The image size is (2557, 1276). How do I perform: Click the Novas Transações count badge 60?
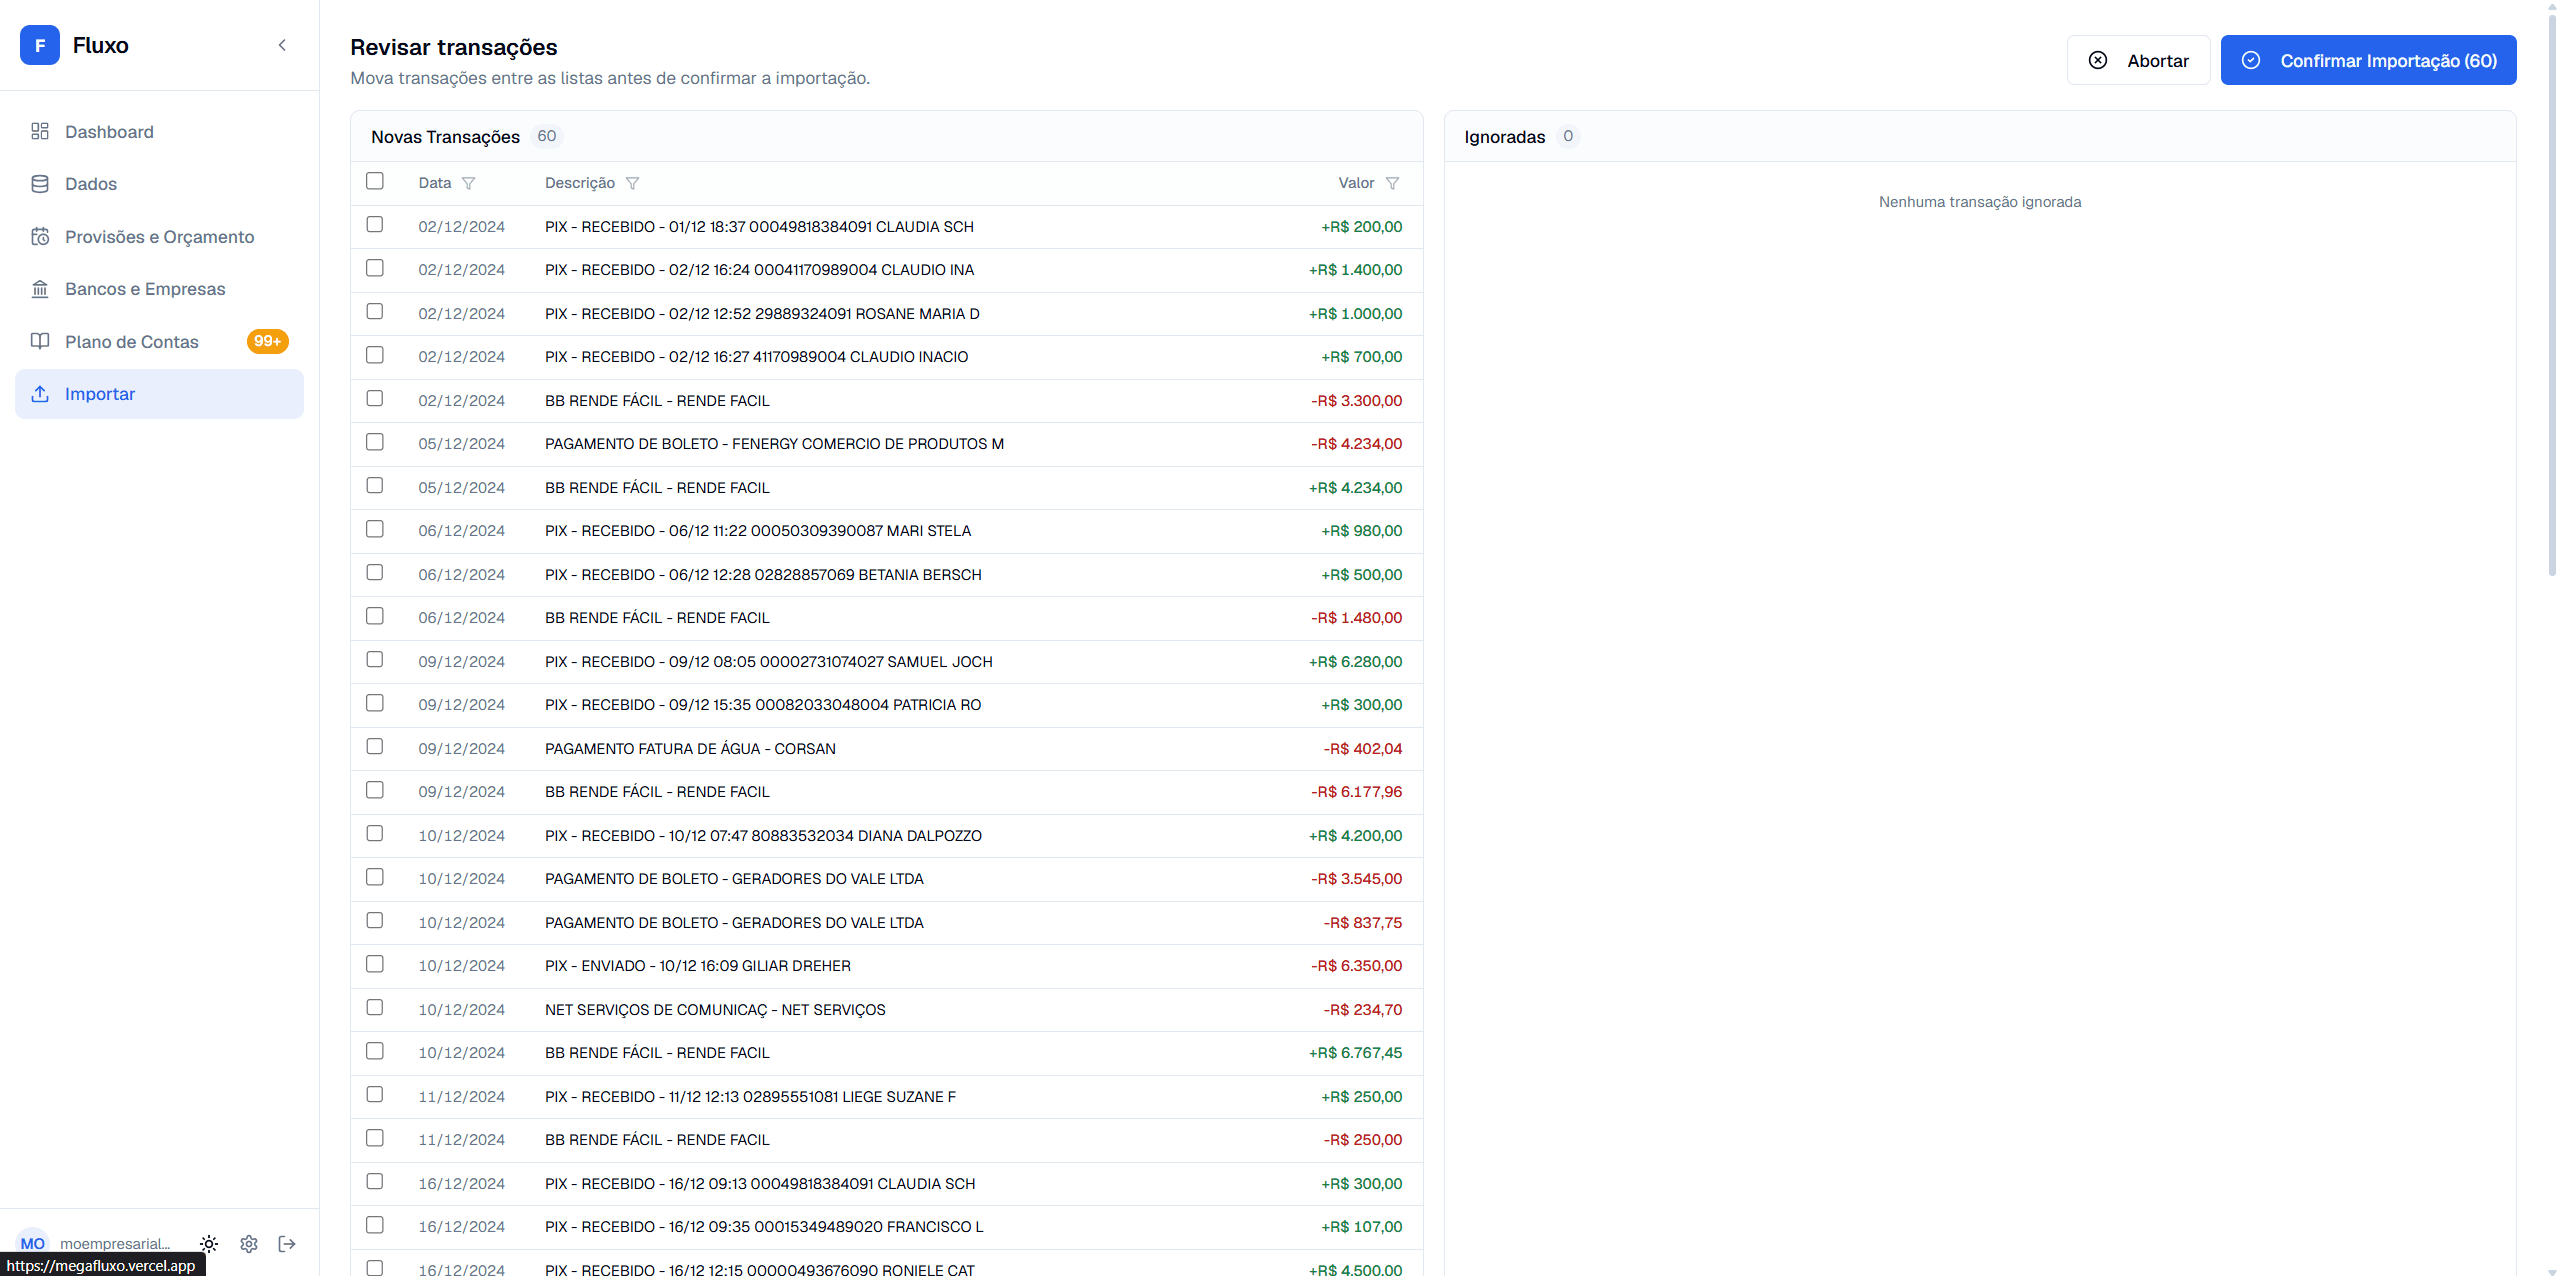tap(546, 136)
